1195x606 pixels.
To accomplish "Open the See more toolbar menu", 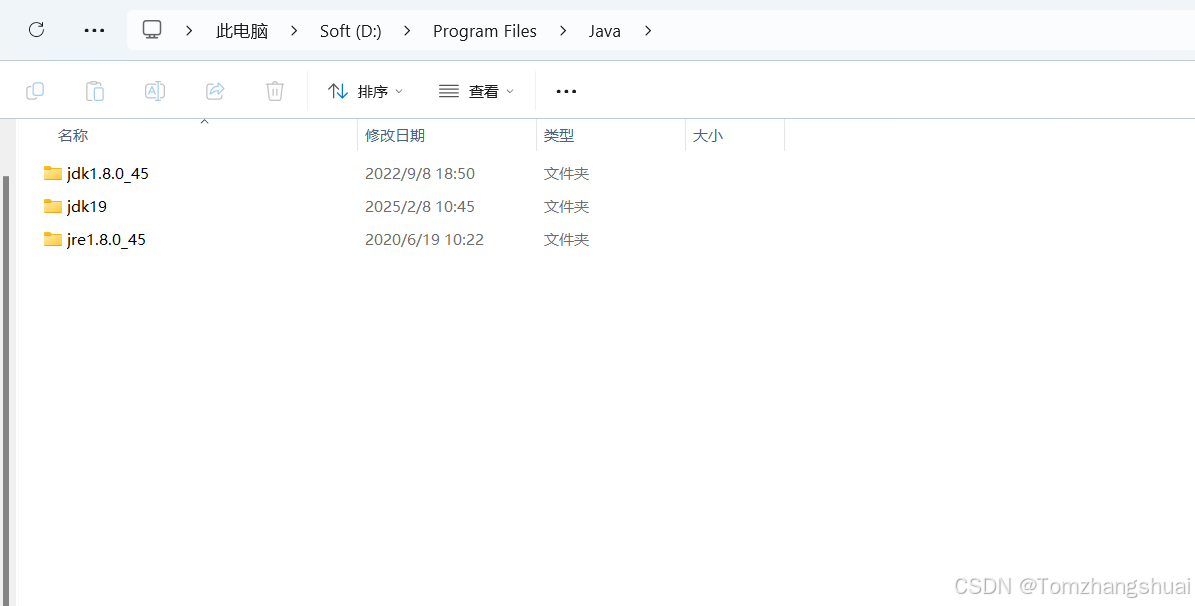I will point(566,91).
